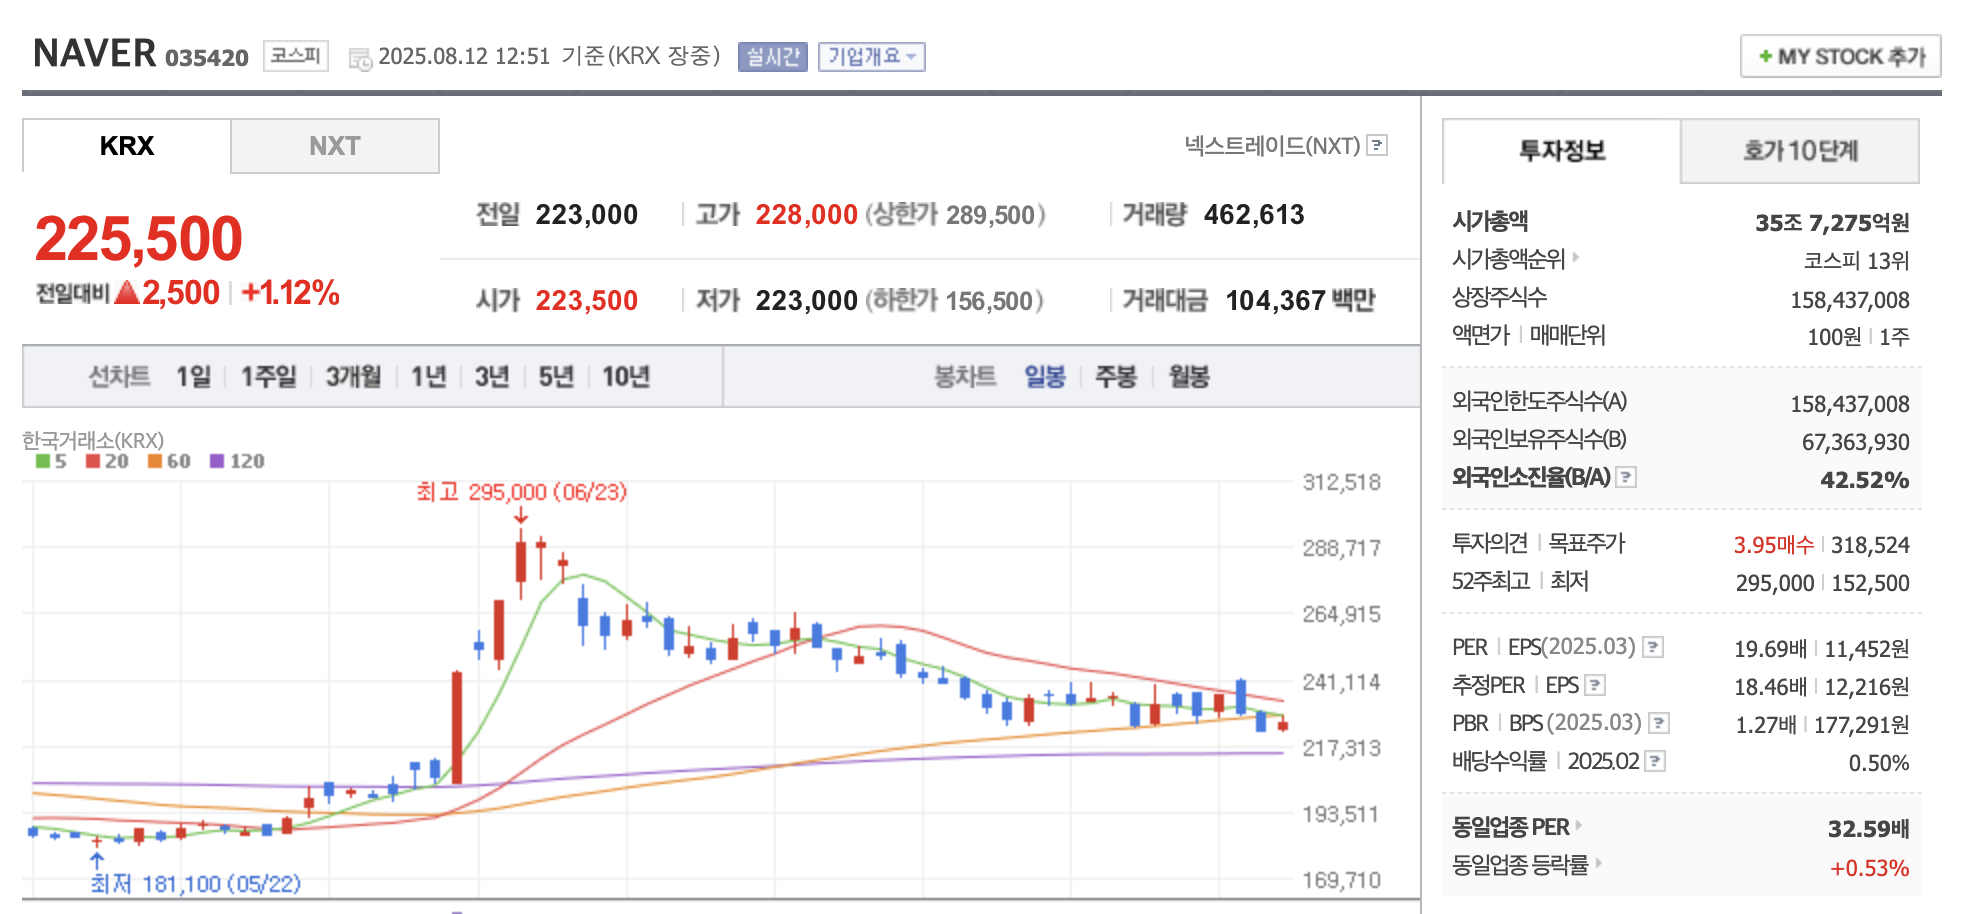Viewport: 1962px width, 914px height.
Task: Select the red 20-day moving average legend
Action: 107,461
